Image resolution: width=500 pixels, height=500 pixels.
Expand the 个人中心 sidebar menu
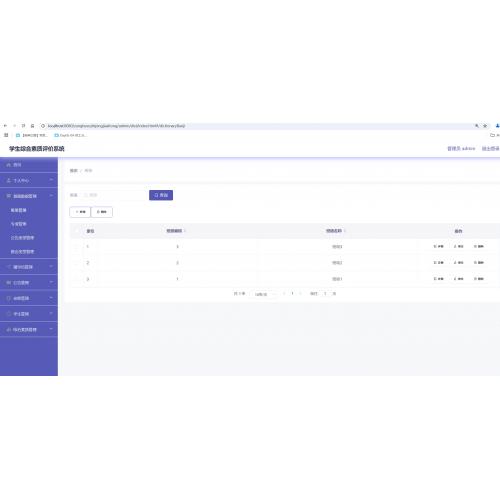[29, 180]
